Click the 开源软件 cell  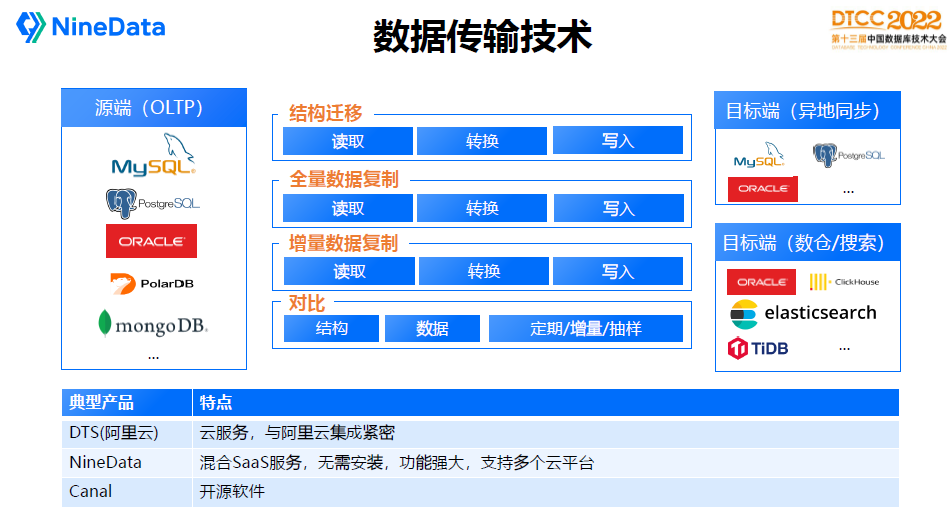[x=546, y=492]
